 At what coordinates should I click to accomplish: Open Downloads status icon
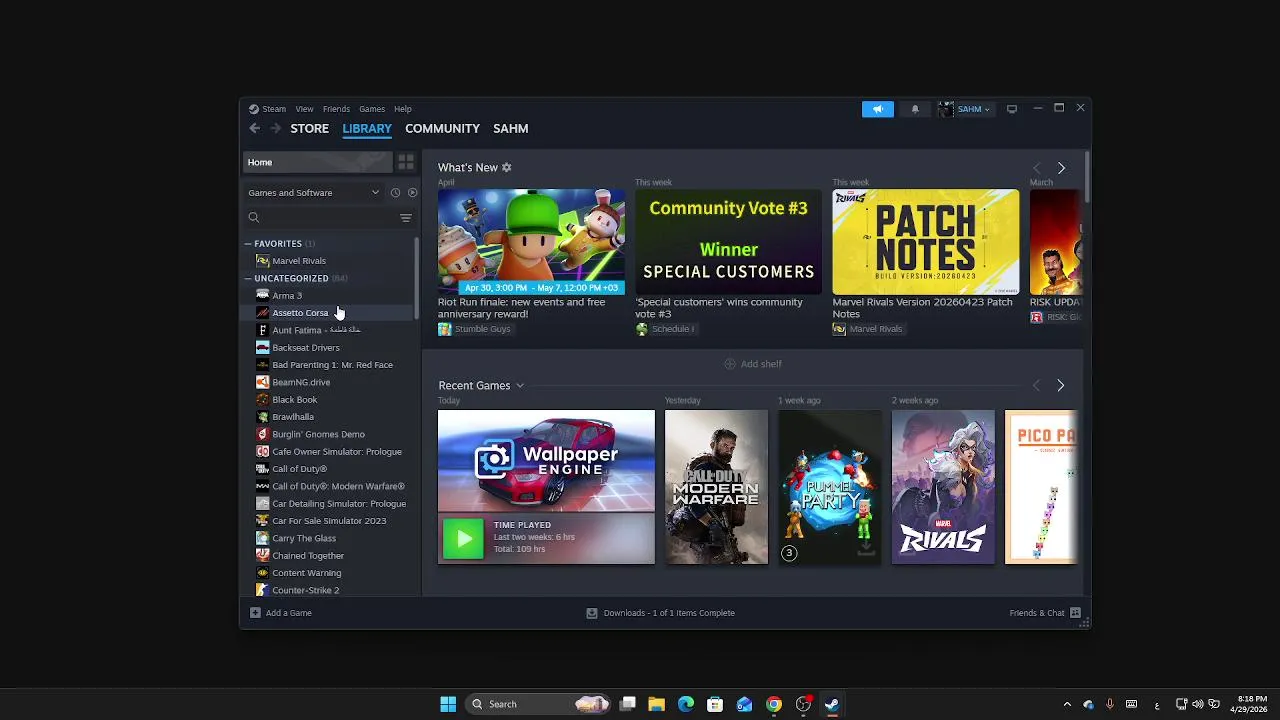pyautogui.click(x=591, y=613)
